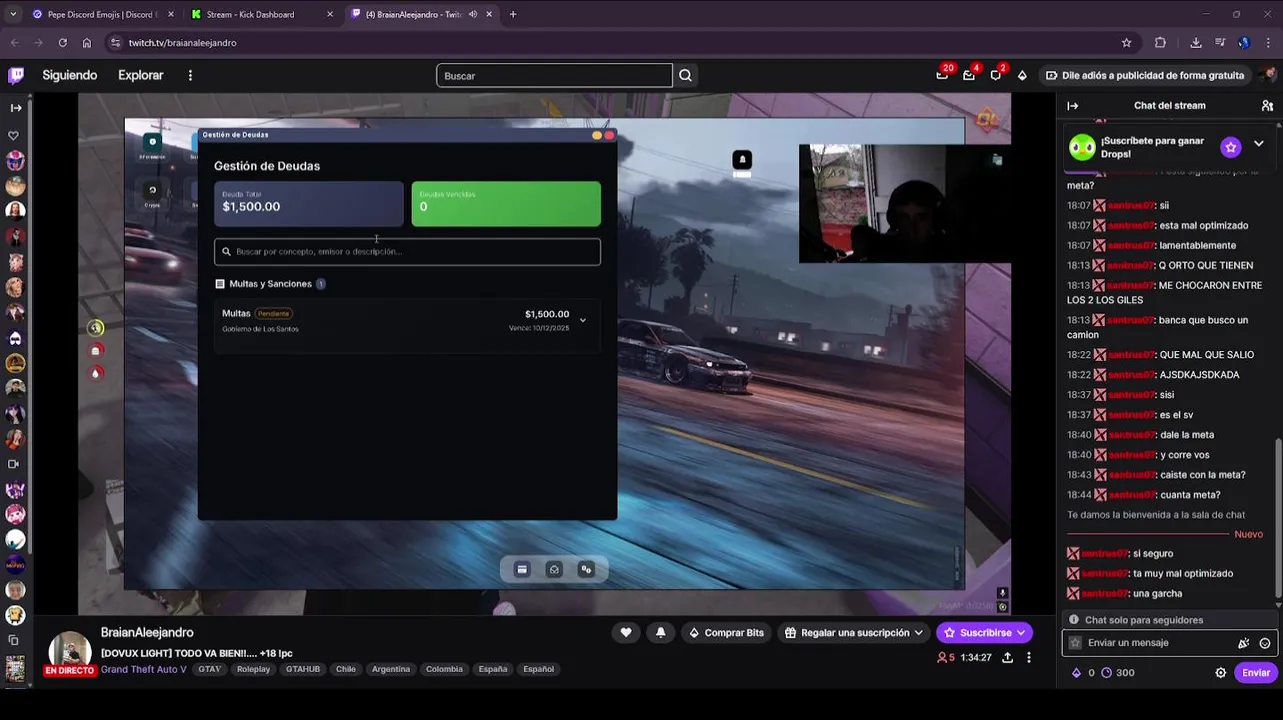Click the GTAHUB tag
The height and width of the screenshot is (720, 1283).
tap(303, 669)
